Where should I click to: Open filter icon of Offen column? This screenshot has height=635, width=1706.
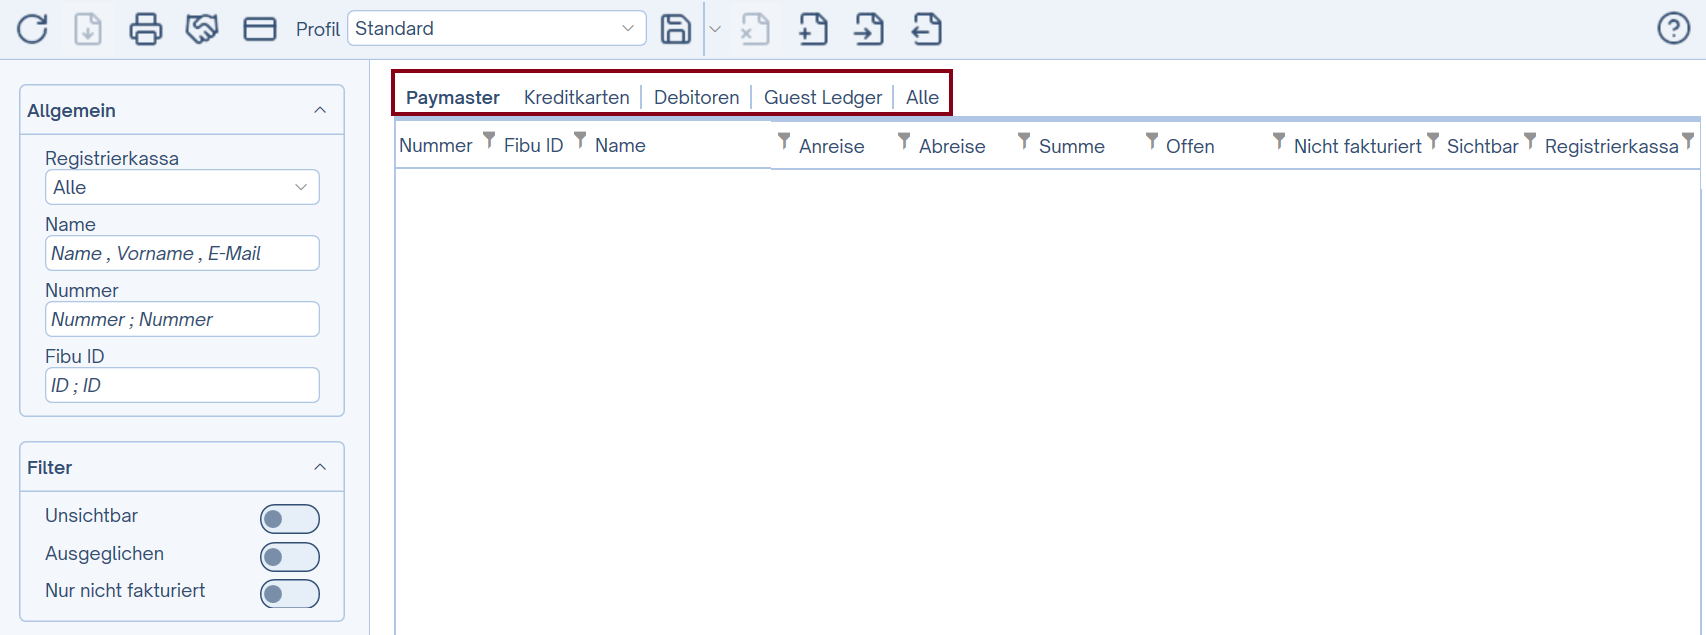(x=1279, y=141)
